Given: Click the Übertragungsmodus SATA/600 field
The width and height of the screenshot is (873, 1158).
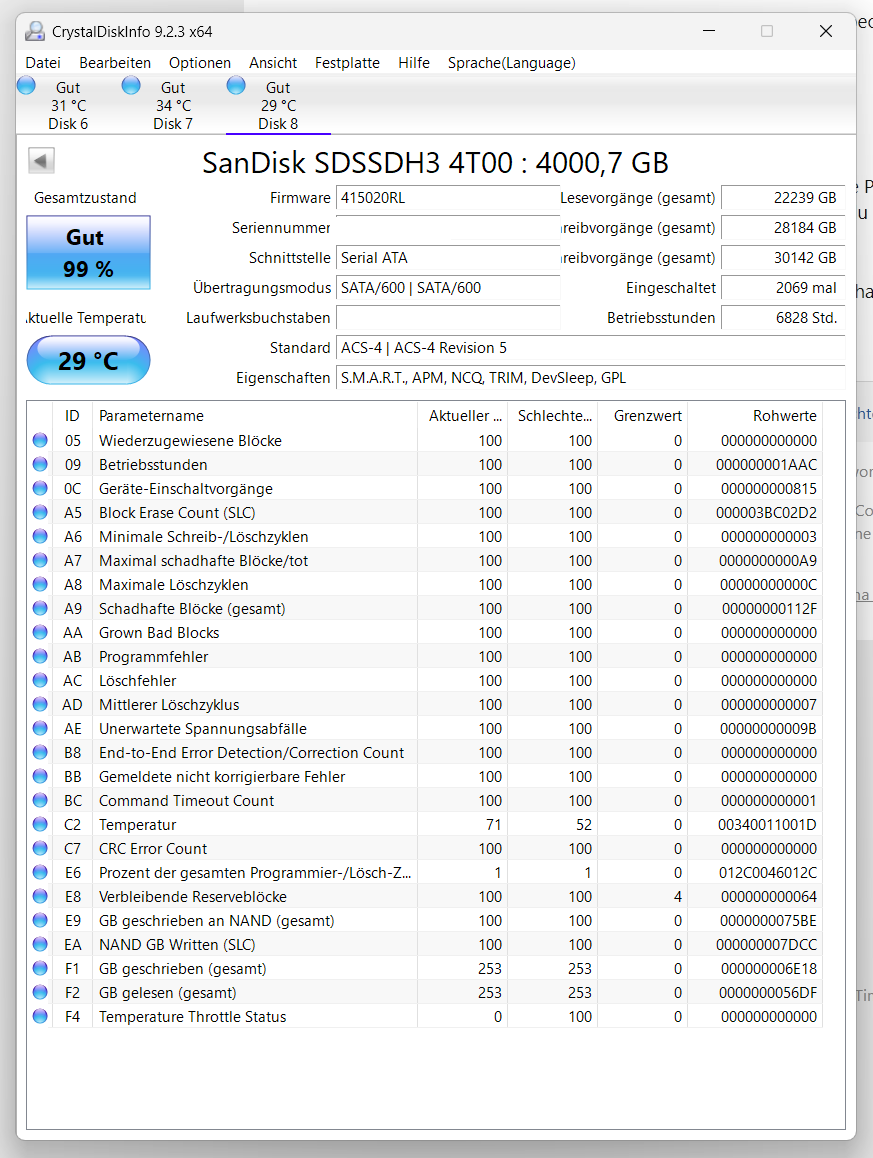Looking at the screenshot, I should click(x=448, y=288).
